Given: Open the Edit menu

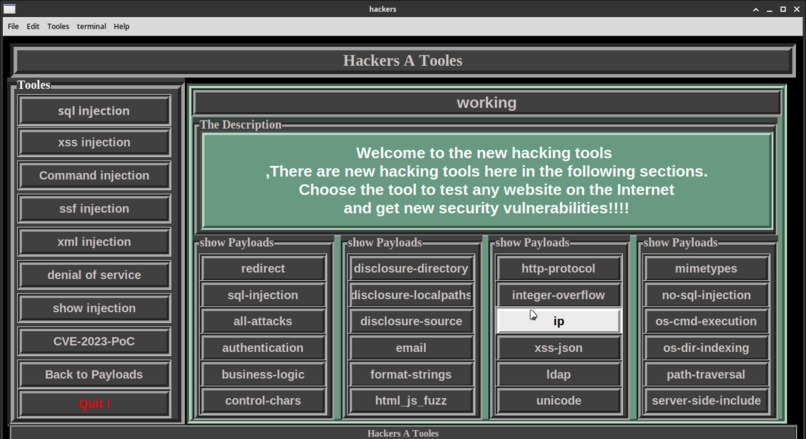Looking at the screenshot, I should tap(33, 26).
